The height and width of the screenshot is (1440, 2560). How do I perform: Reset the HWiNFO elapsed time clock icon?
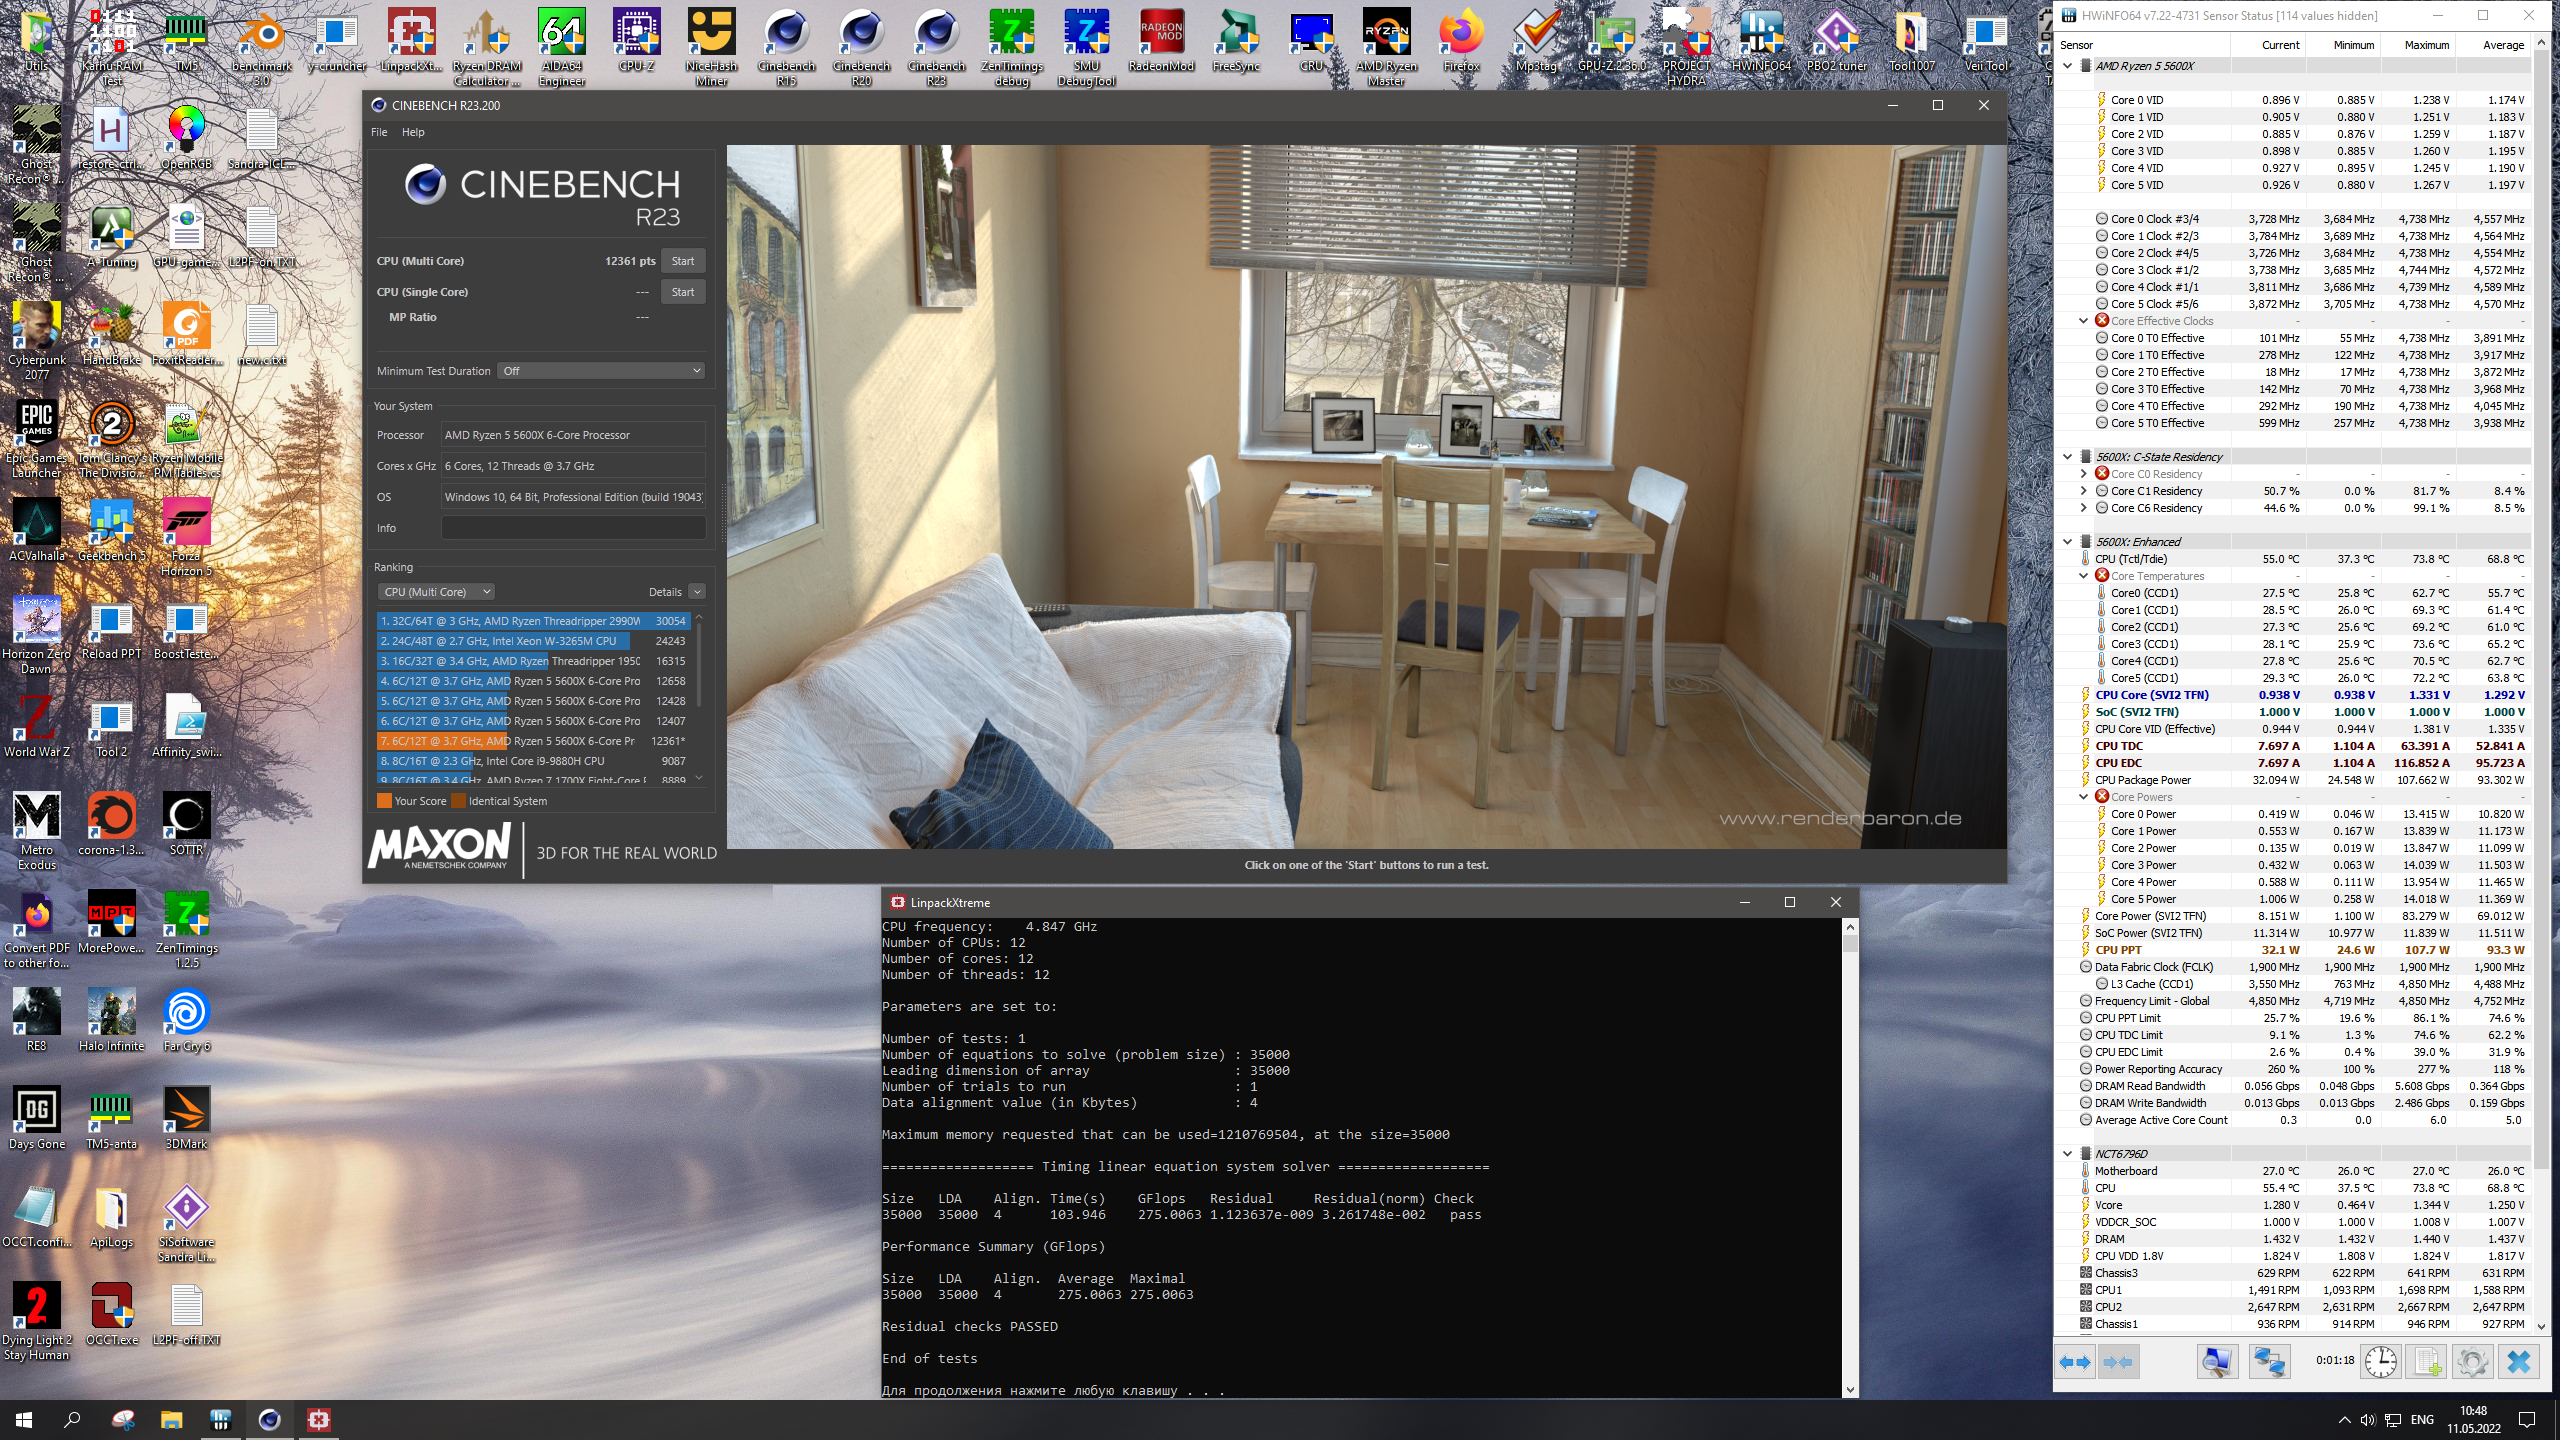(x=2381, y=1362)
